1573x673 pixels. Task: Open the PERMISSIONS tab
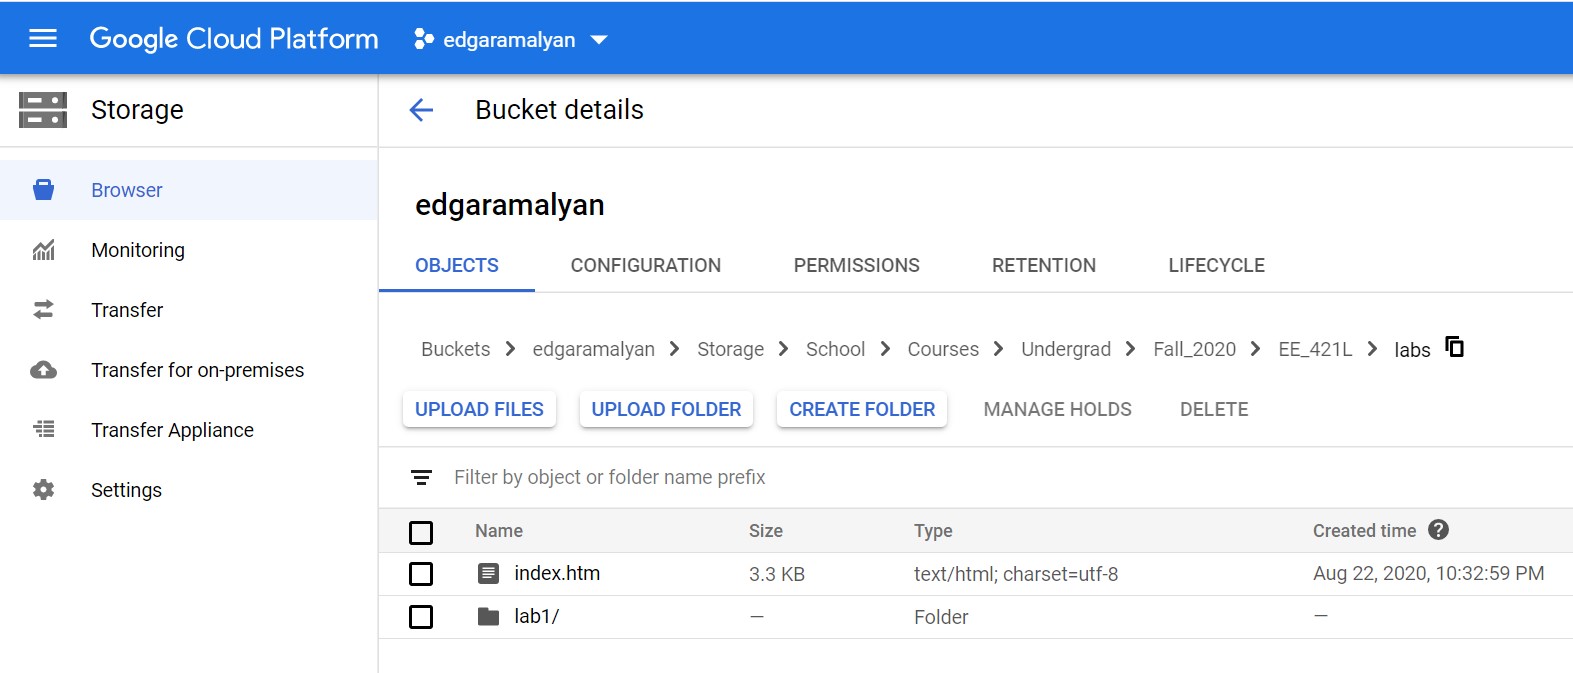[x=857, y=266]
